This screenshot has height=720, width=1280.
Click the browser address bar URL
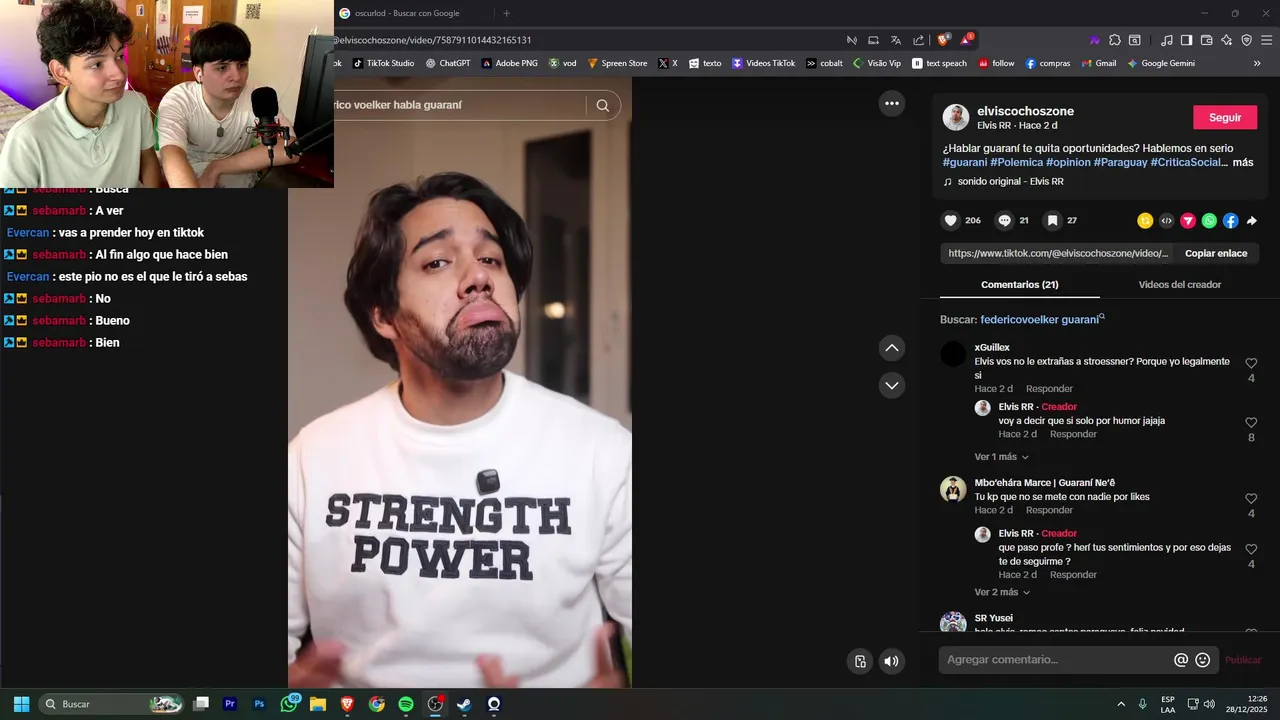431,40
